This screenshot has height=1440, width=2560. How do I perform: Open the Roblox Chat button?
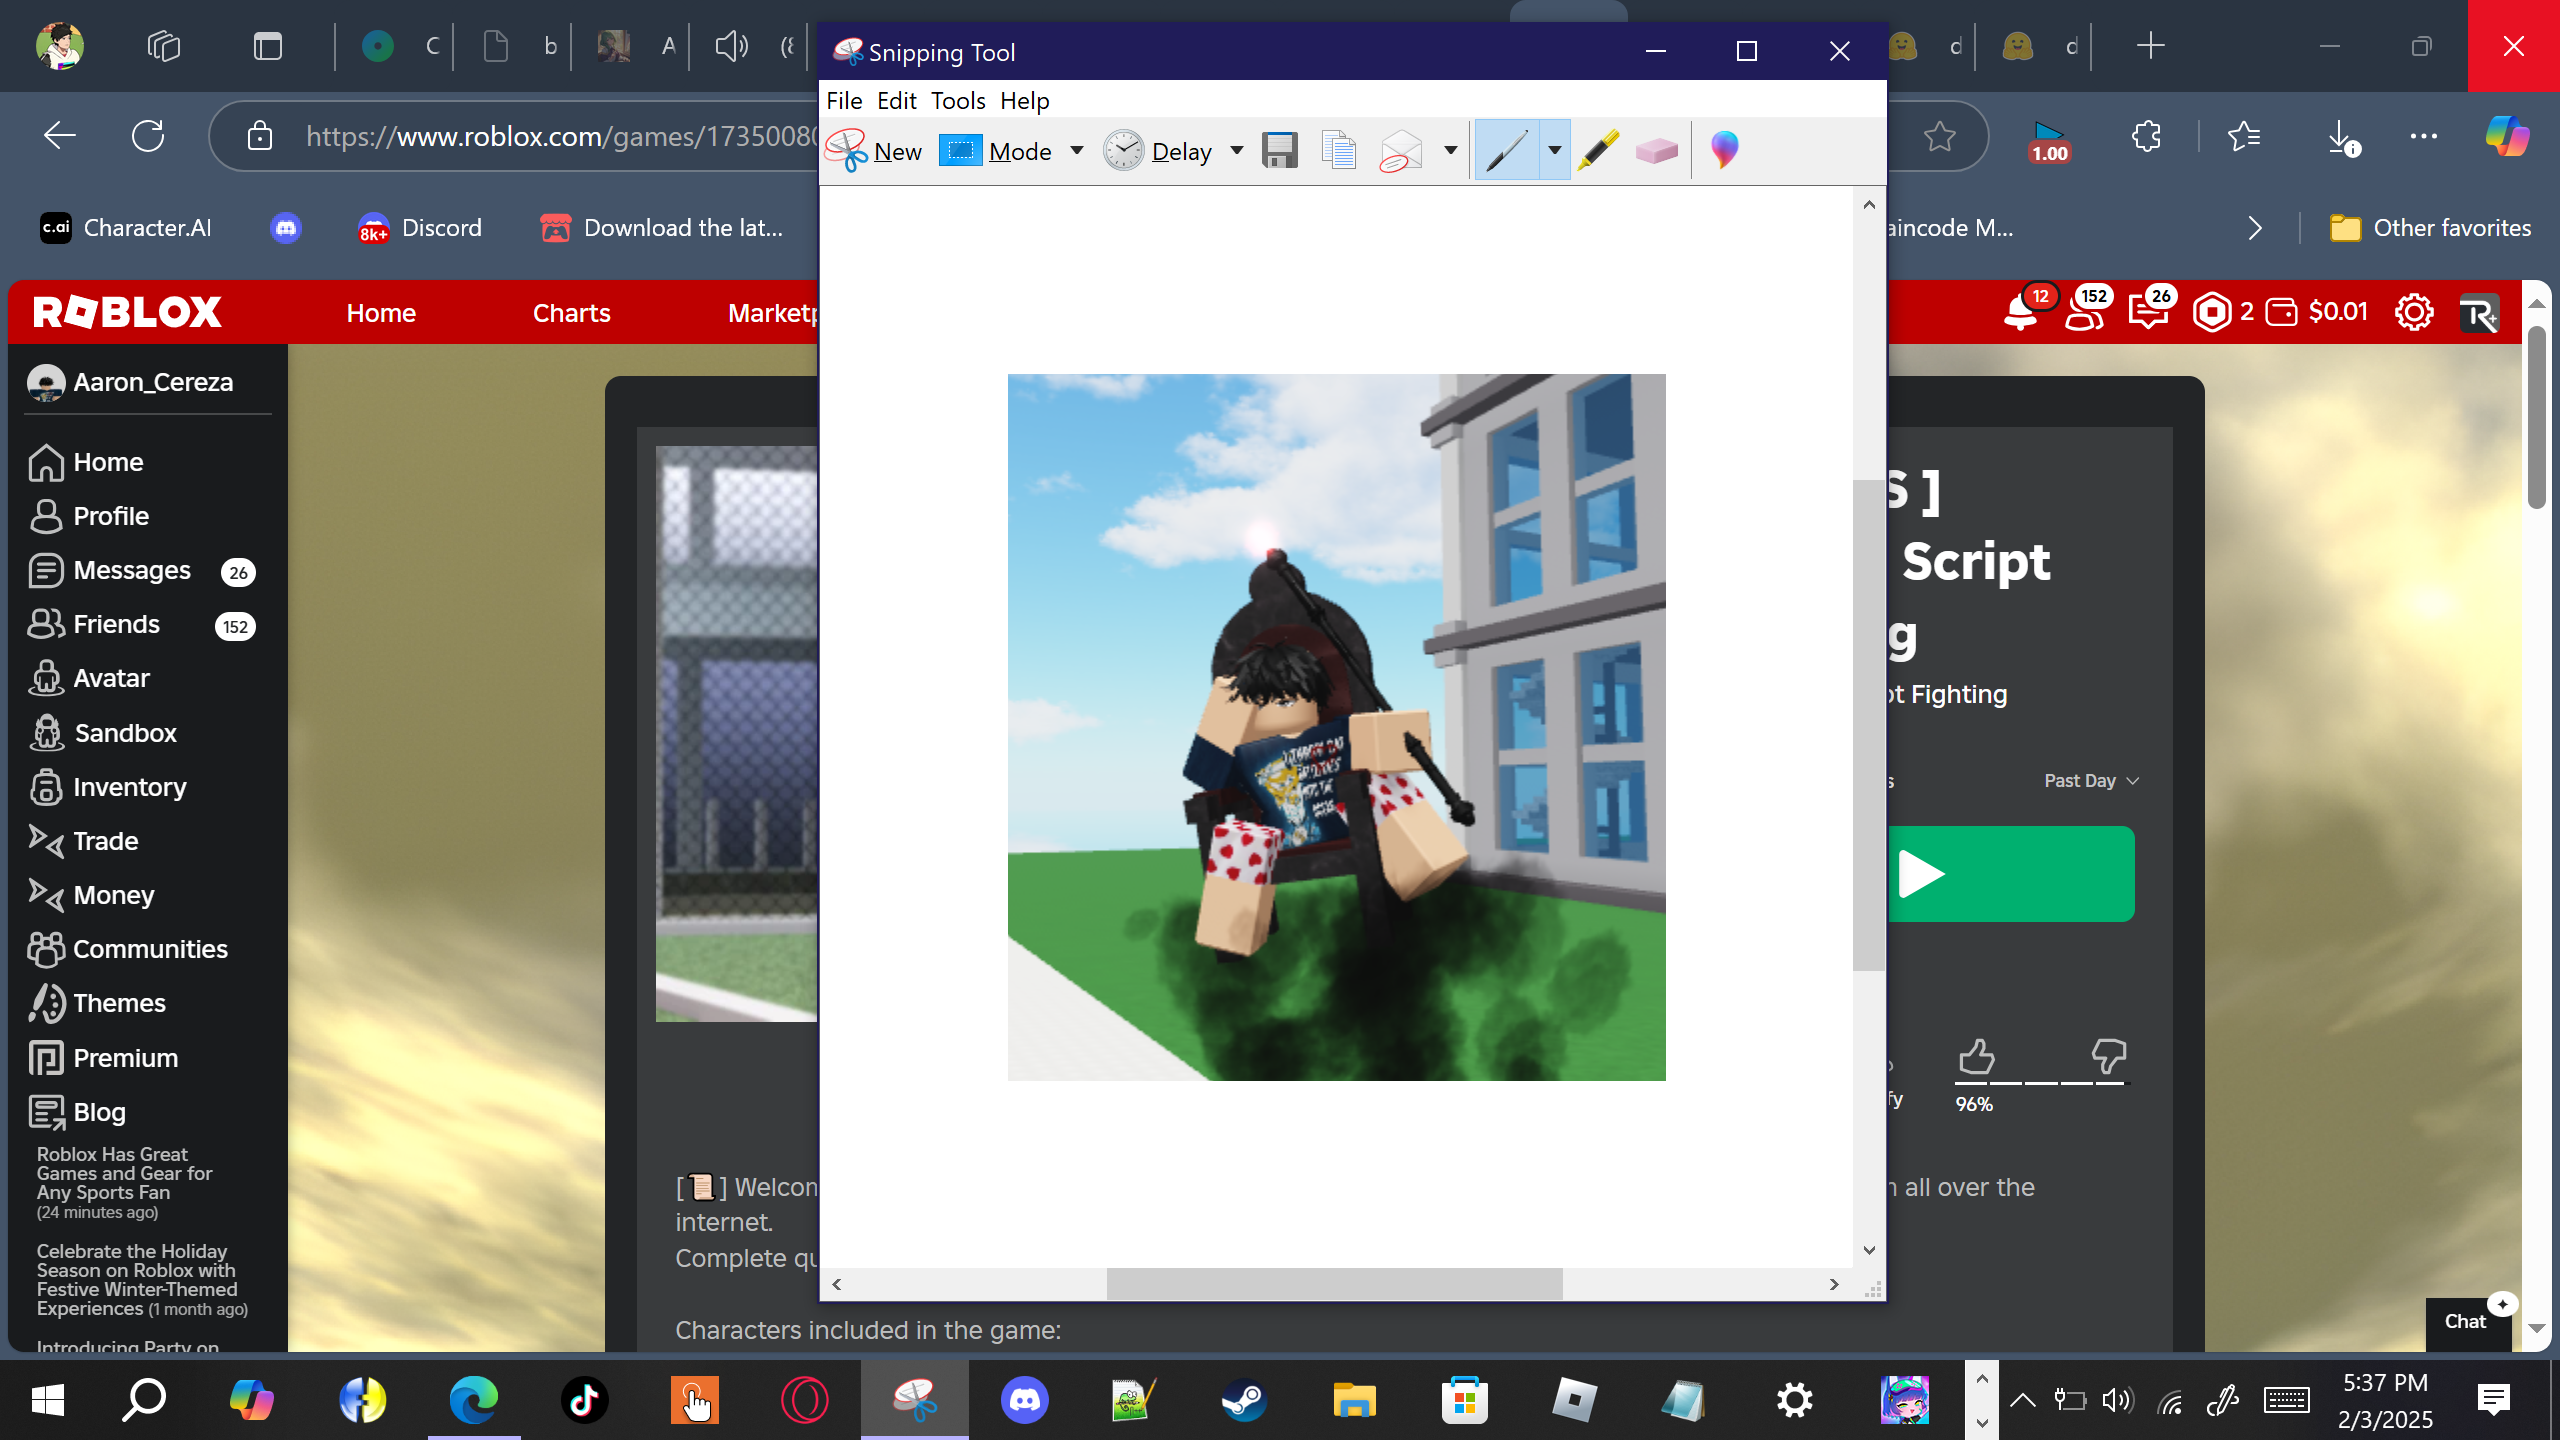(2466, 1322)
